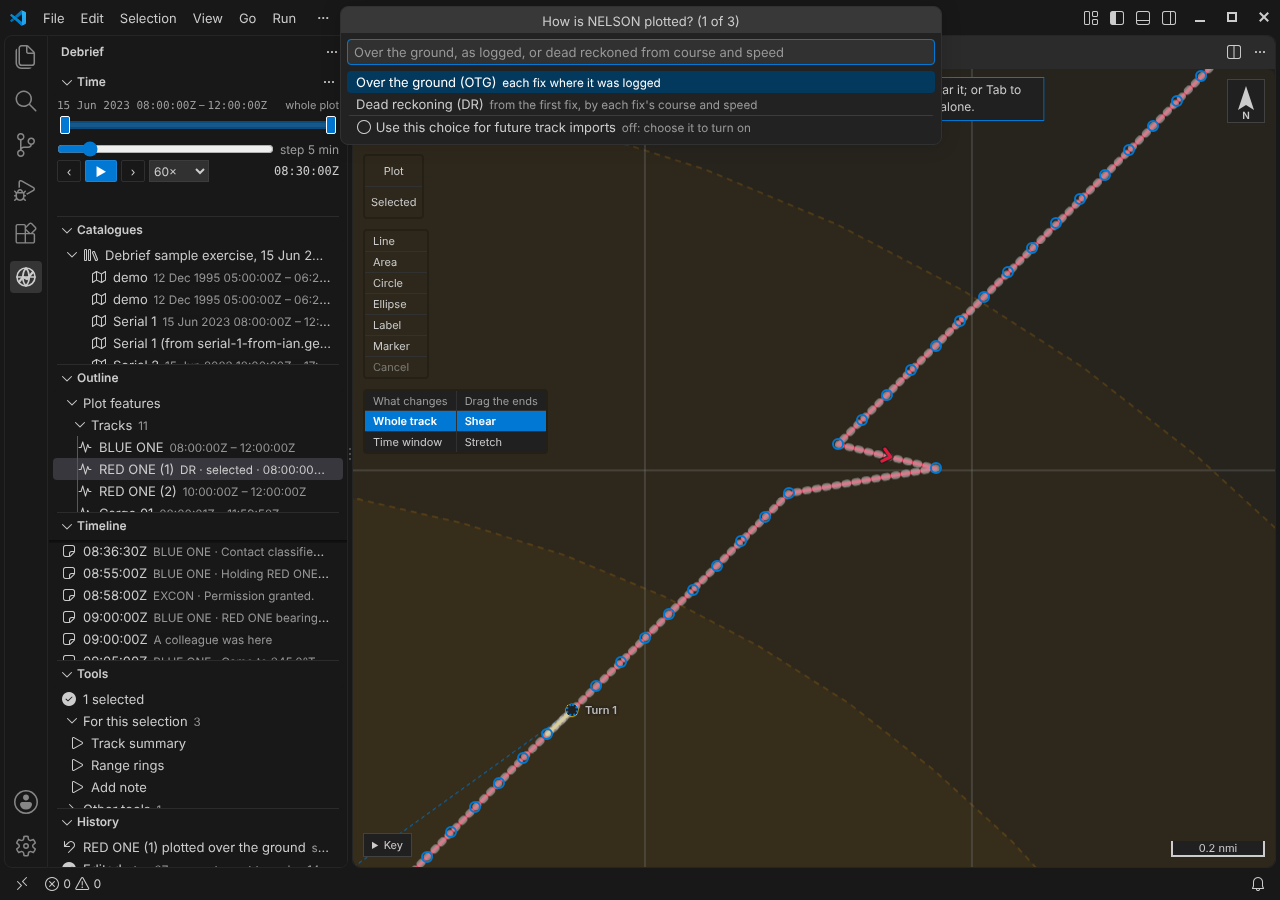Collapse the Plot features node
Image resolution: width=1280 pixels, height=900 pixels.
click(73, 403)
